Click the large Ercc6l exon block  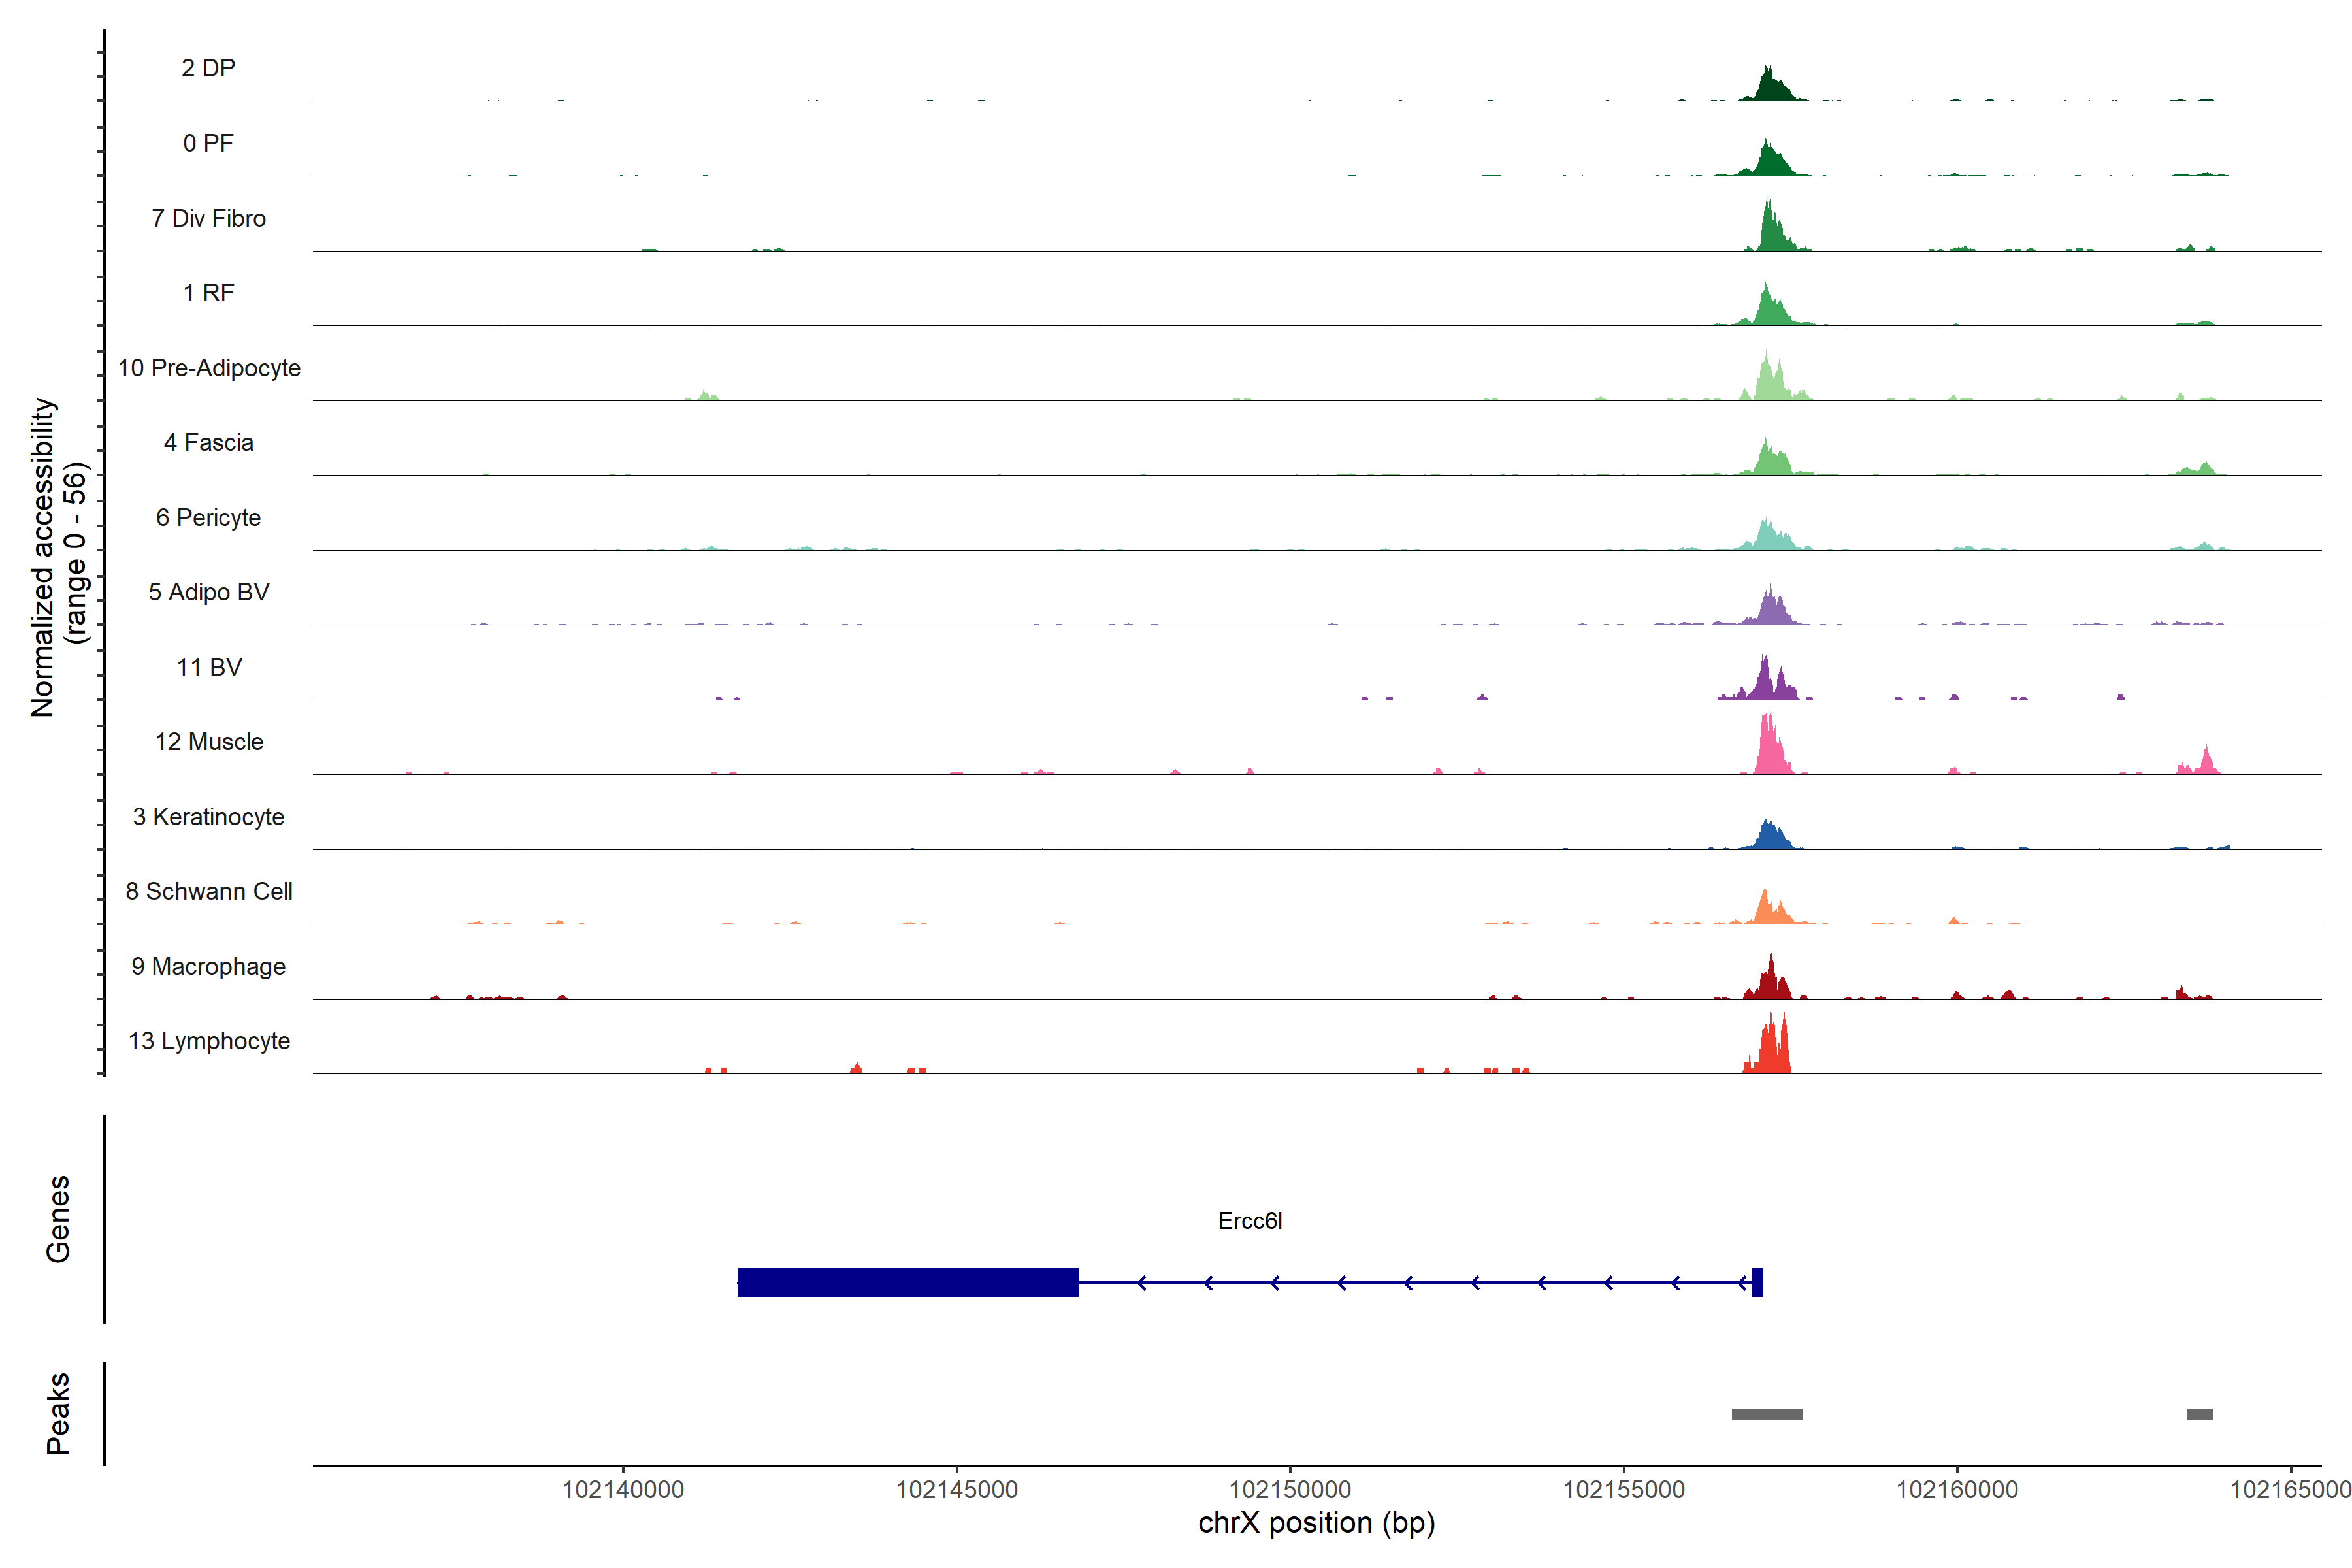907,1282
